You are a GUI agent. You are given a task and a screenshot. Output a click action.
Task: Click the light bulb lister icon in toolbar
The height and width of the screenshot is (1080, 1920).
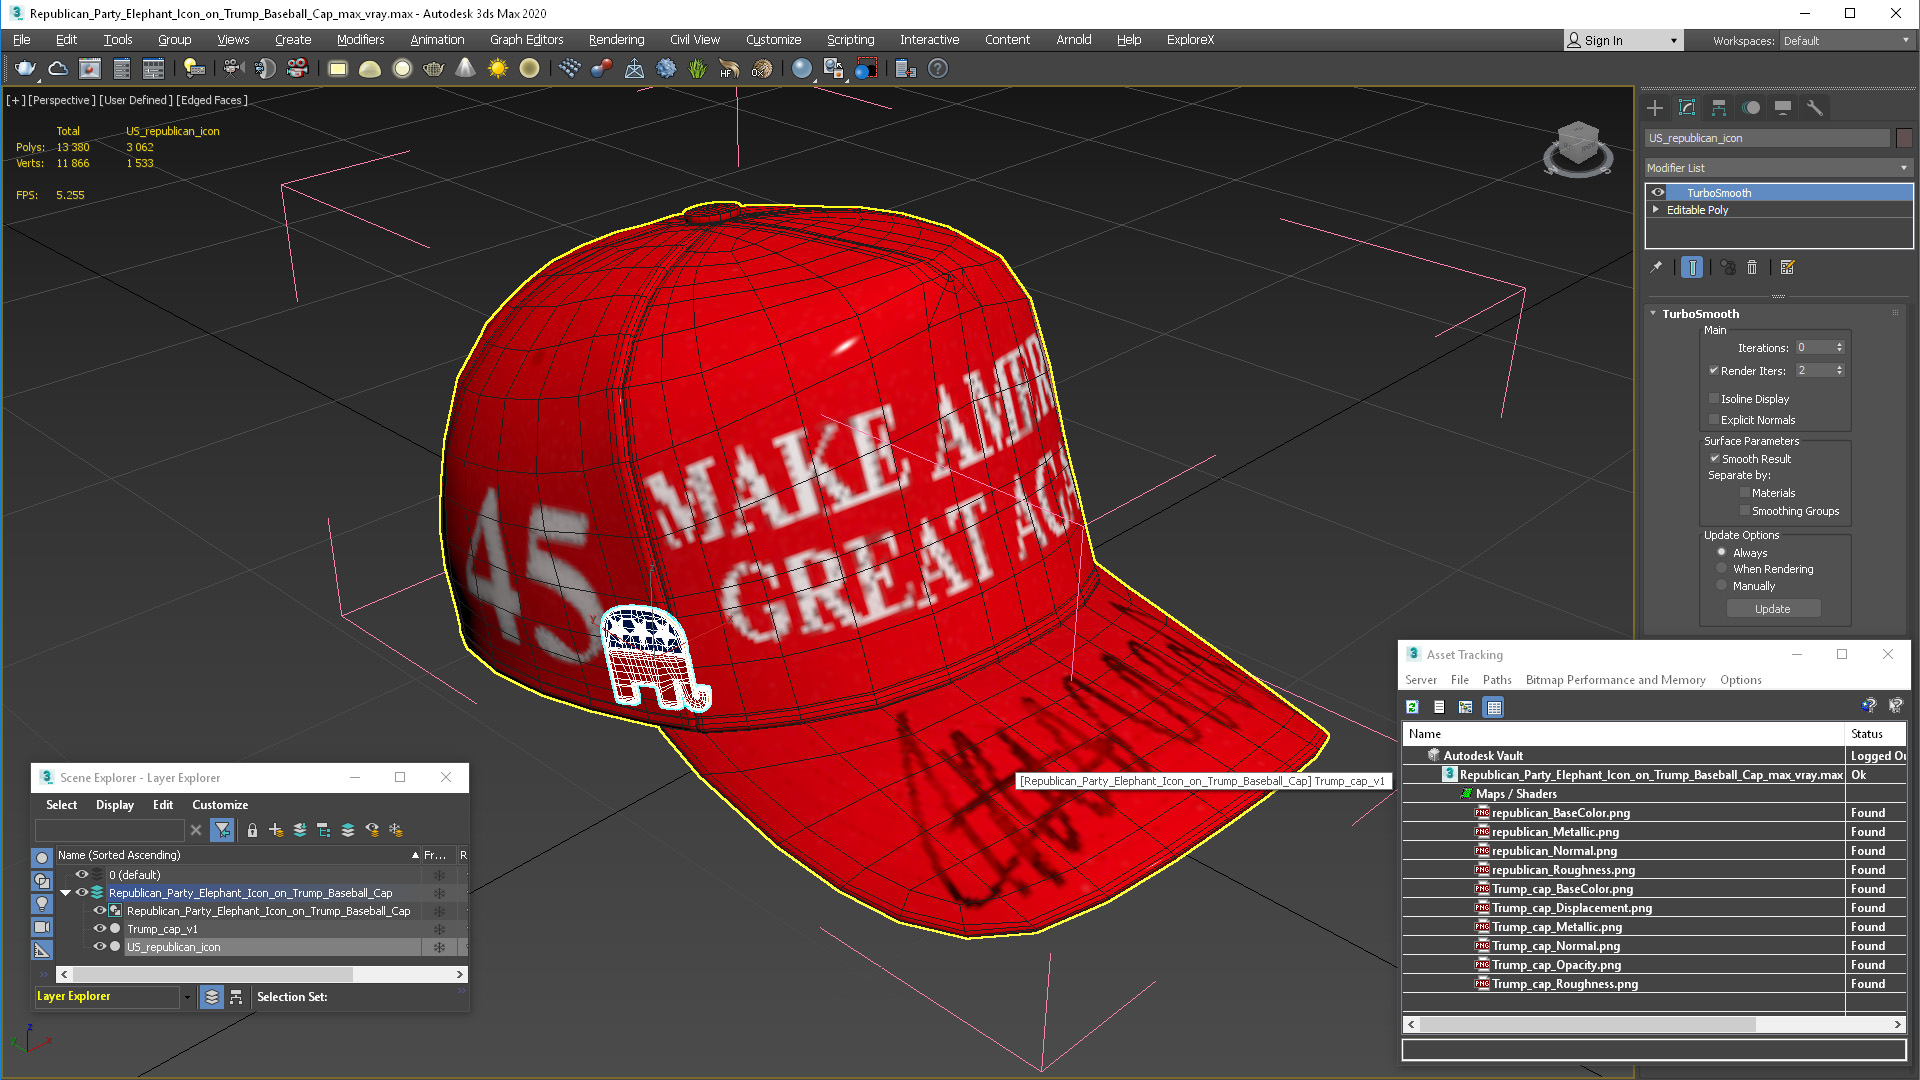(194, 69)
